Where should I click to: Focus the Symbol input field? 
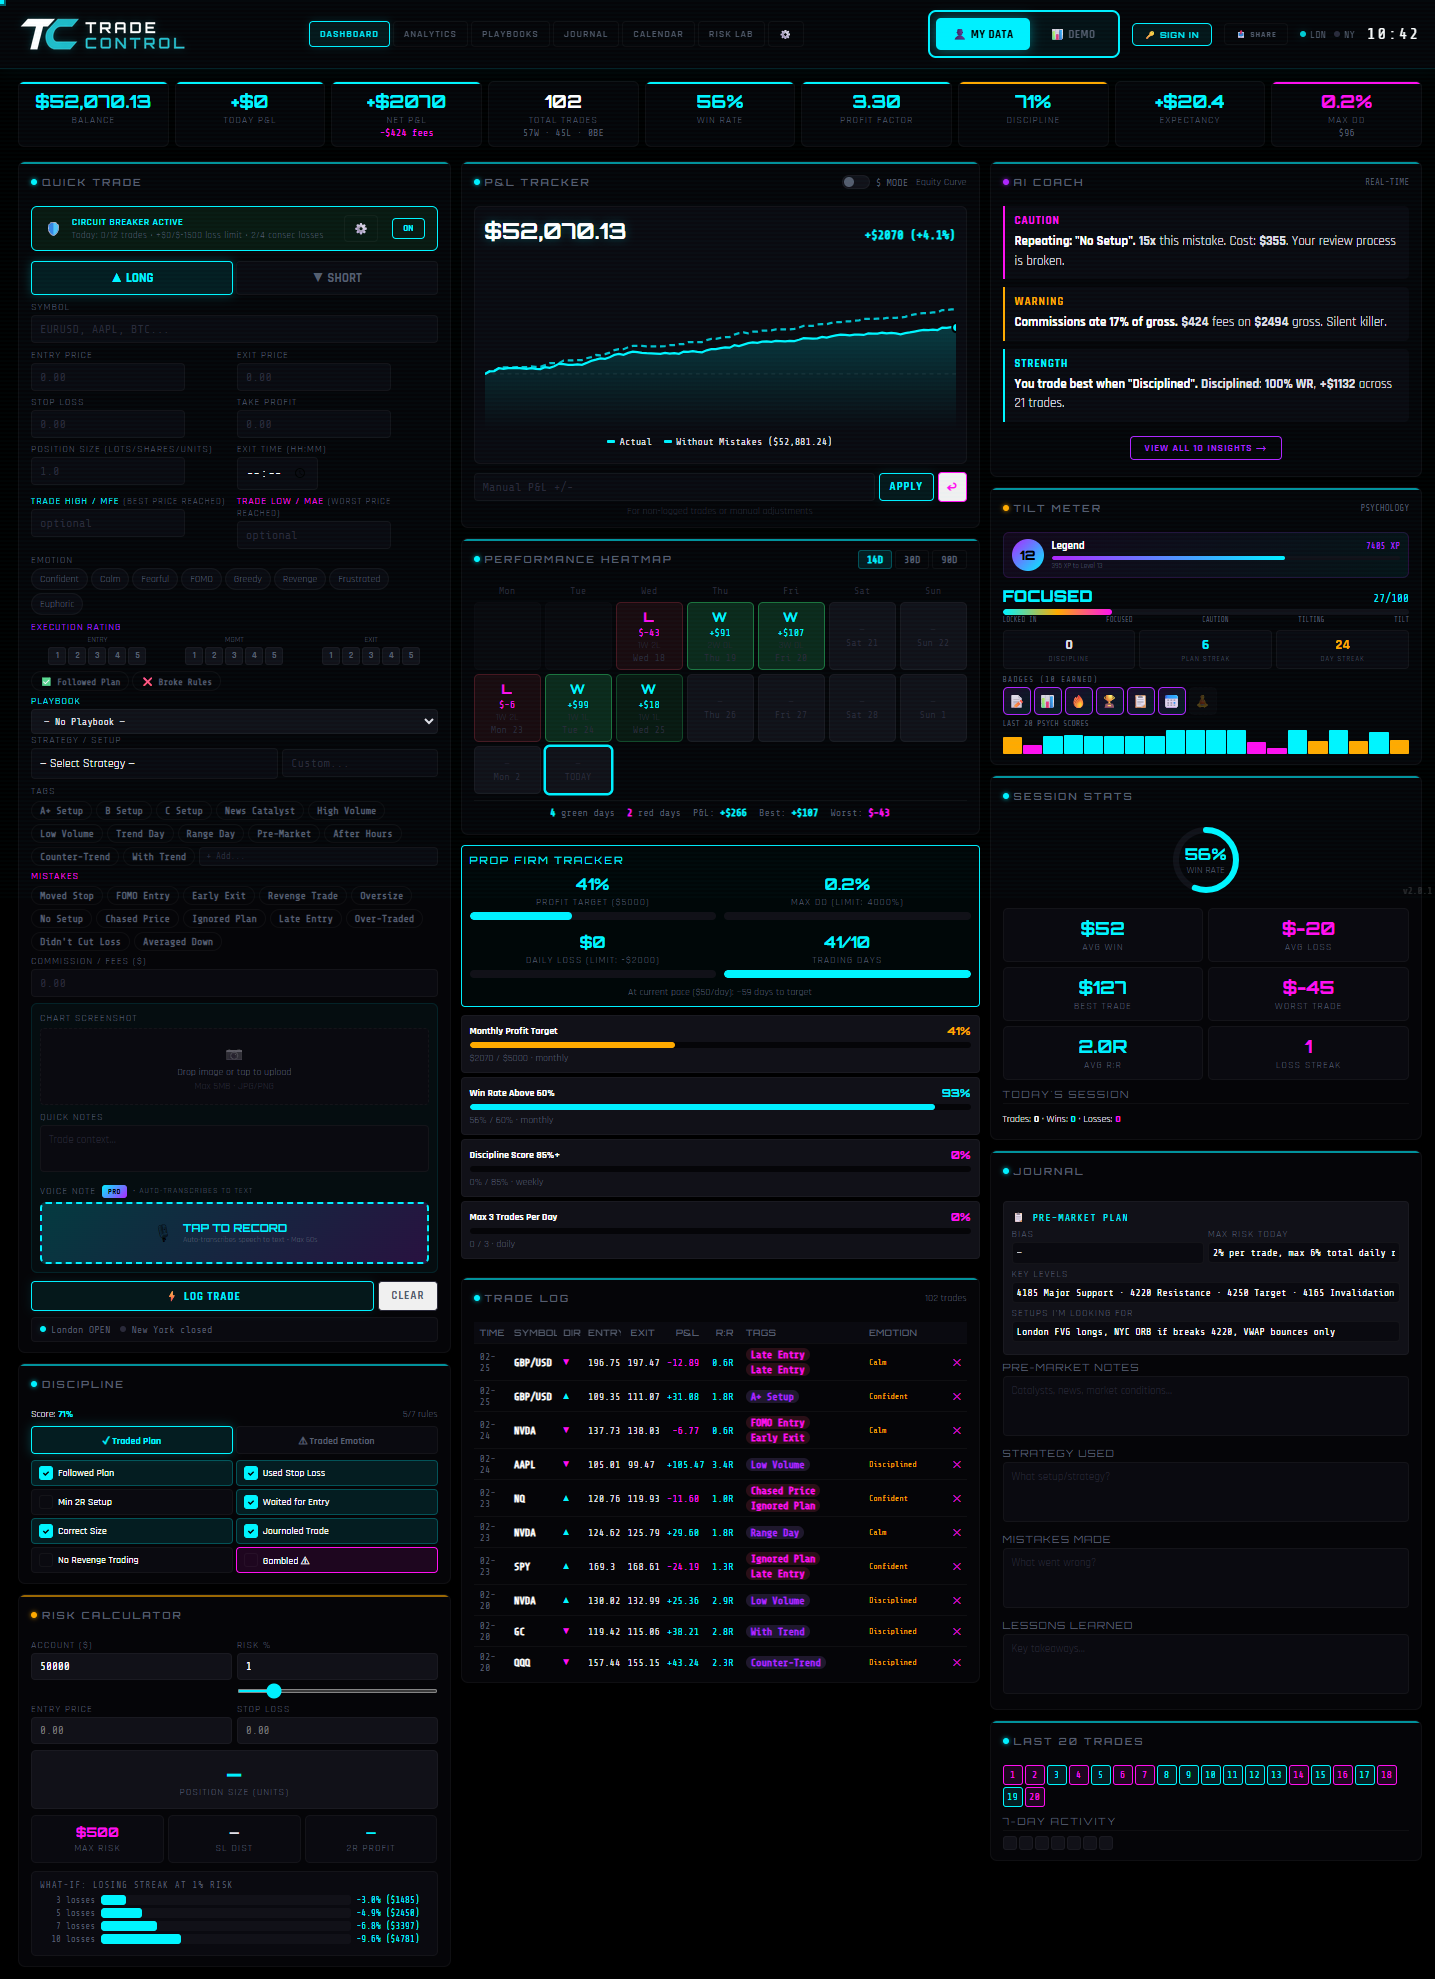pos(234,329)
